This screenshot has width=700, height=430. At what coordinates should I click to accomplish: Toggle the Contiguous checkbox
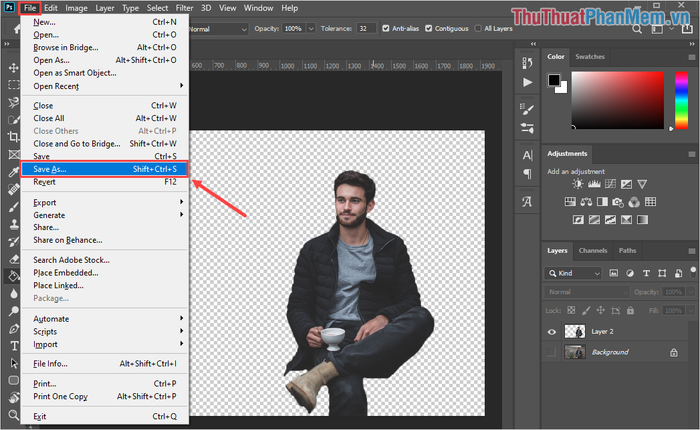coord(429,29)
